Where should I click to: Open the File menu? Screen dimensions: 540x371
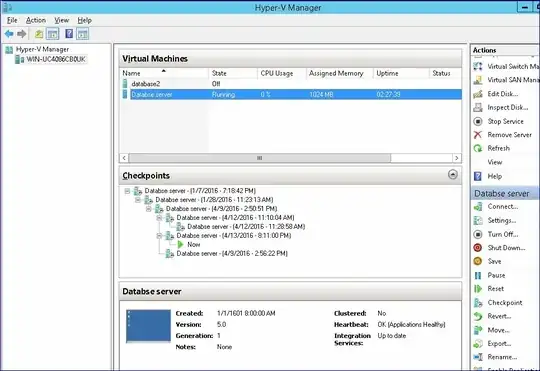(x=12, y=20)
